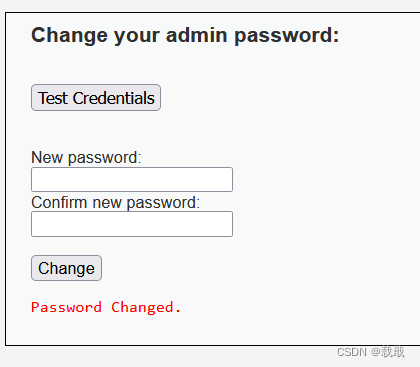
Task: Select the red 'Password Changed.' status message
Action: [x=106, y=307]
